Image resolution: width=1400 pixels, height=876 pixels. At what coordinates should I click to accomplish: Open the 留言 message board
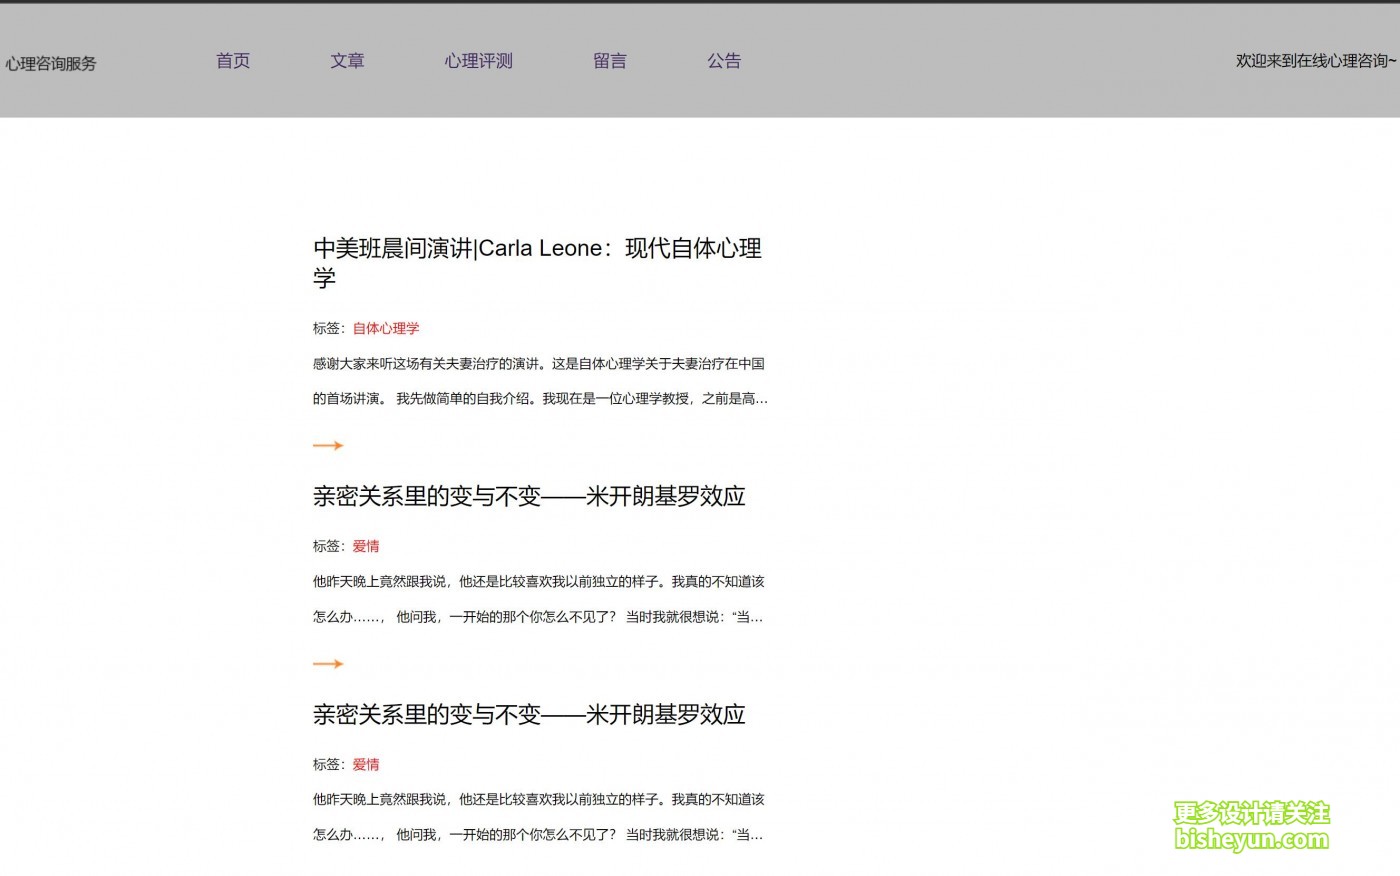coord(610,61)
